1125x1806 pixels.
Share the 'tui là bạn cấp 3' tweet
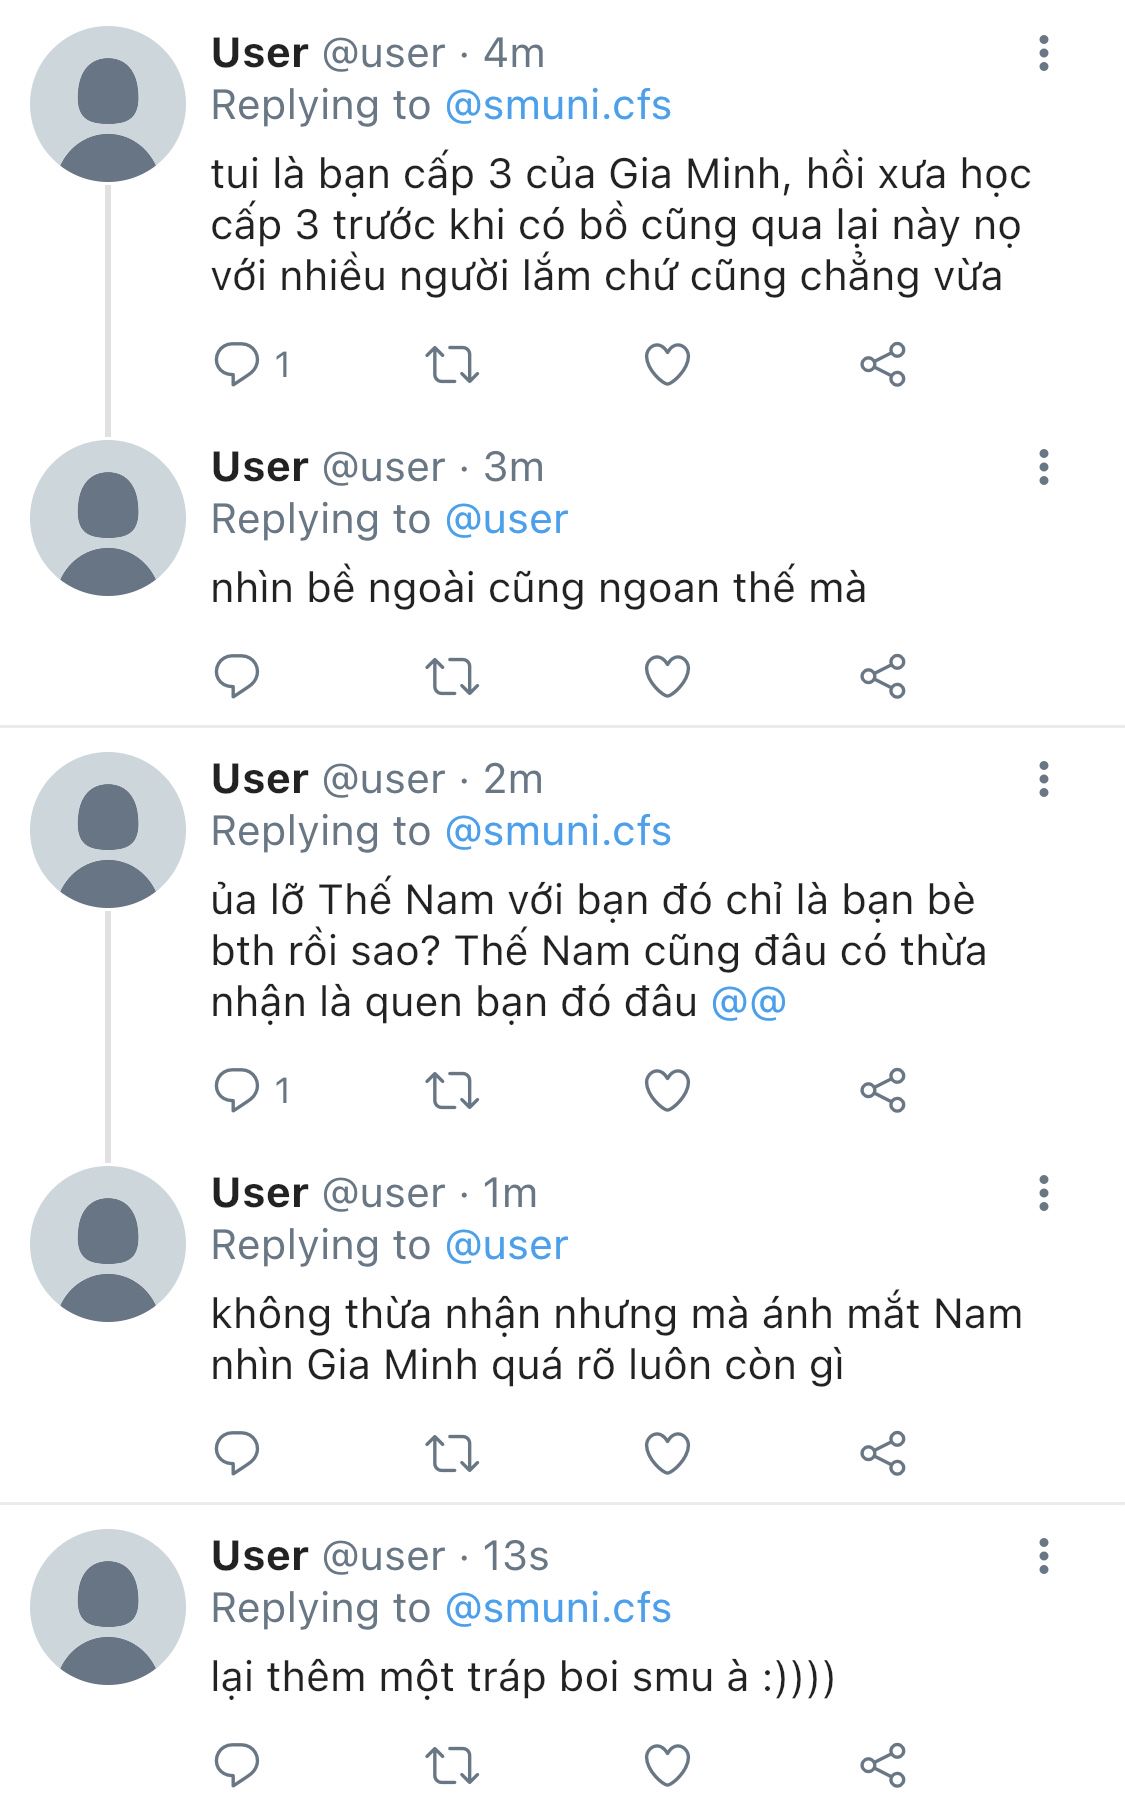point(882,364)
